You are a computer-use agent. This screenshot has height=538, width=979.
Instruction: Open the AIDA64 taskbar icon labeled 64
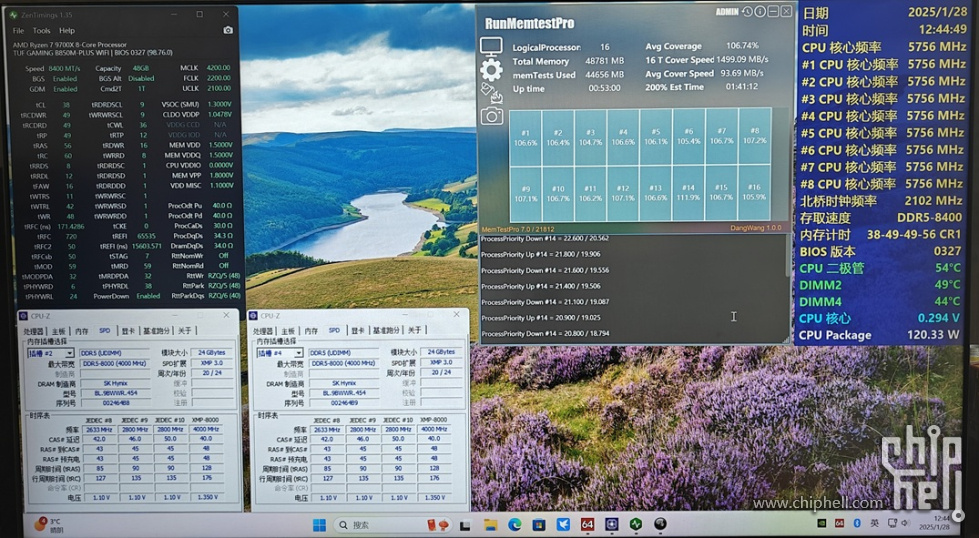tap(587, 524)
